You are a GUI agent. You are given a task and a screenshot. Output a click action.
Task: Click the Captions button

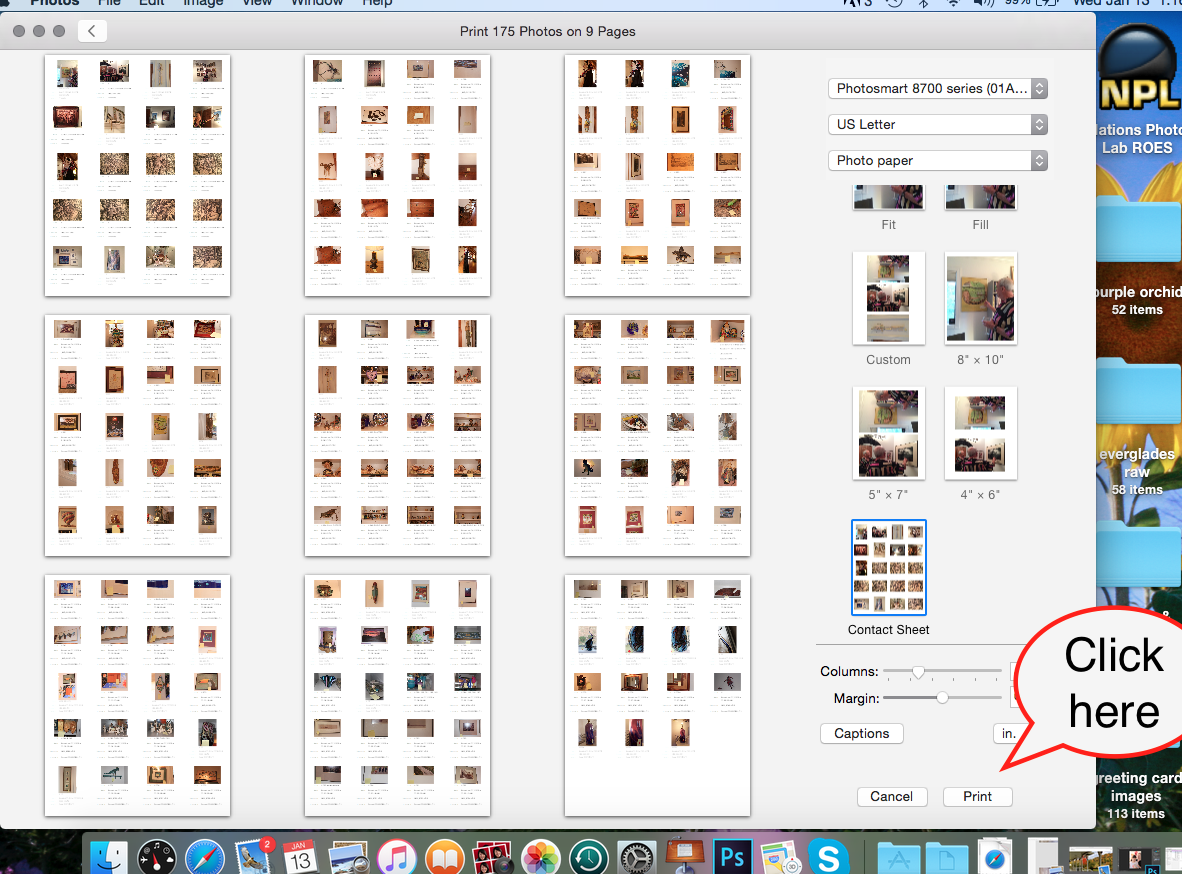(862, 733)
